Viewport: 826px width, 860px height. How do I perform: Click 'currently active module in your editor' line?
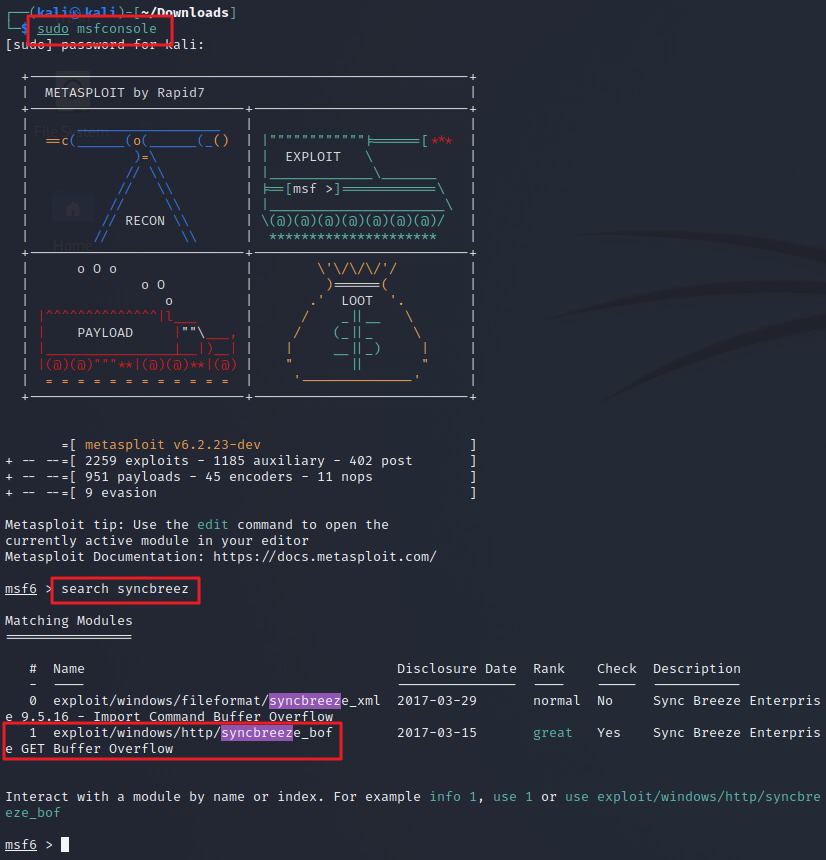[x=156, y=541]
